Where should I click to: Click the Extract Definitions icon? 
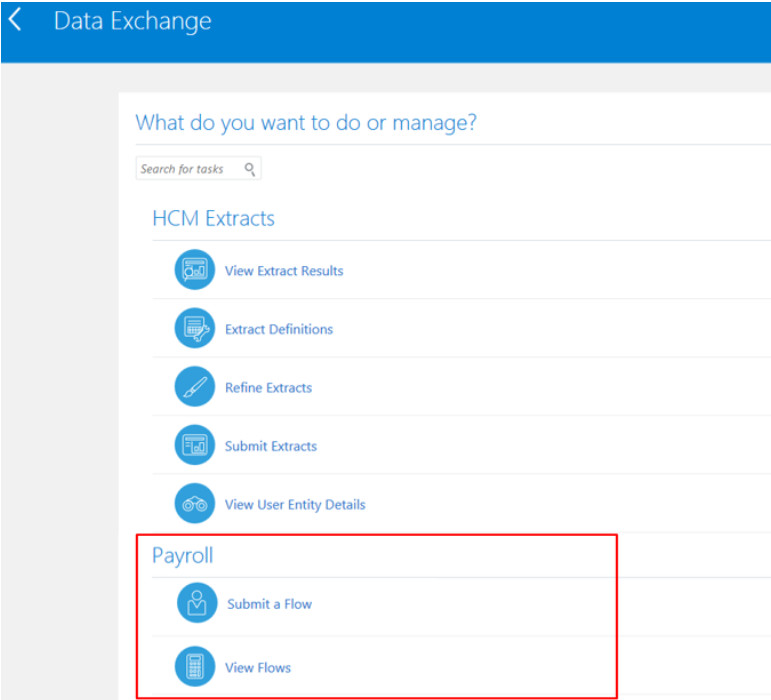194,329
